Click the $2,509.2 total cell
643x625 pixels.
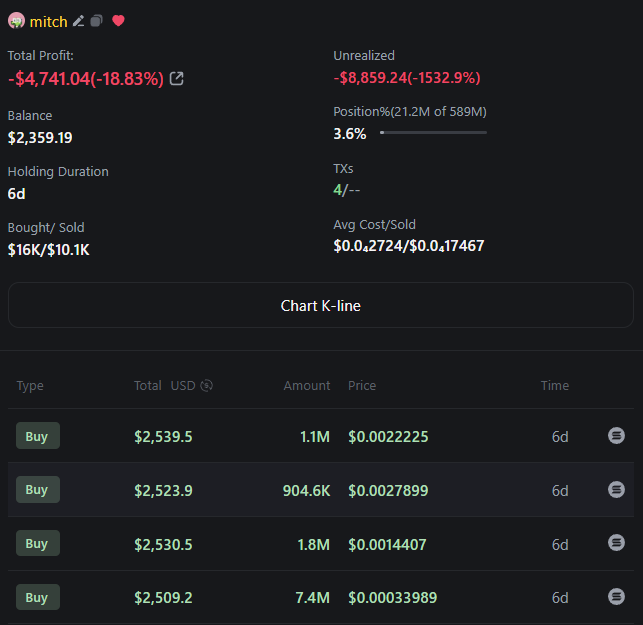tap(163, 598)
